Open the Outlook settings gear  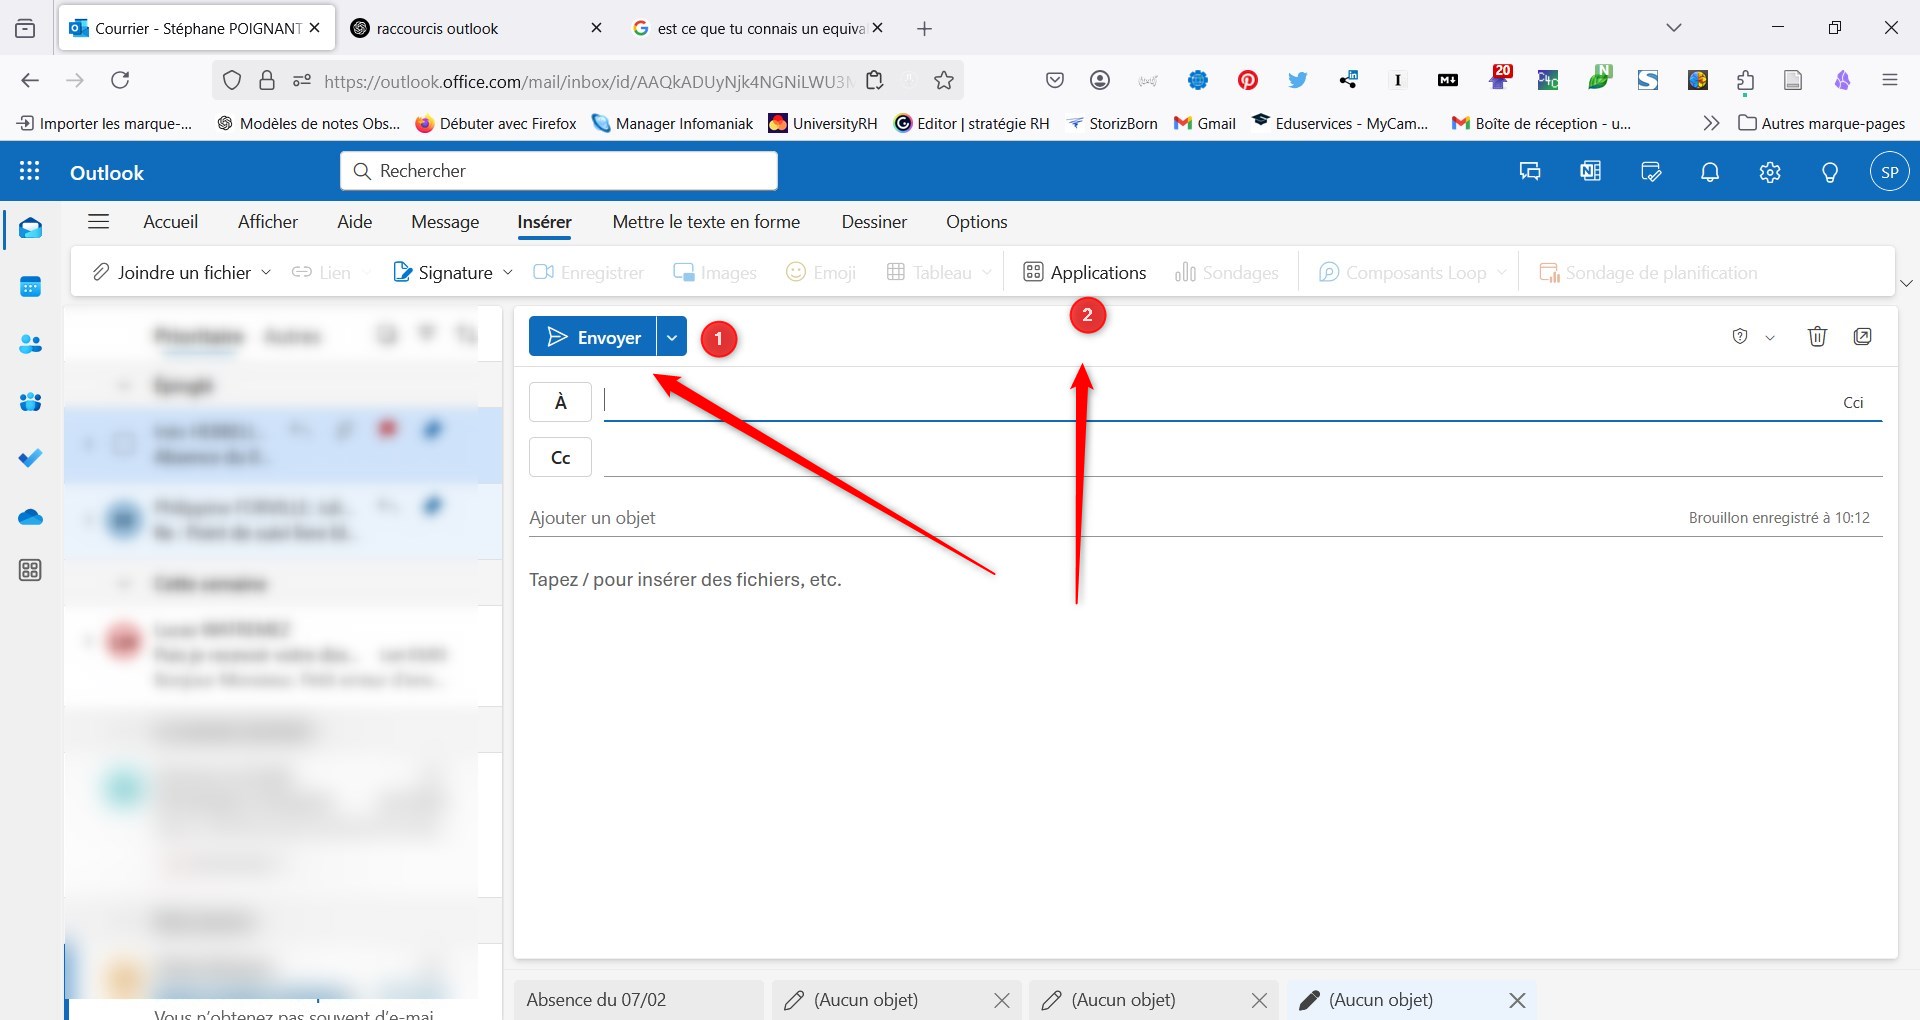(x=1769, y=171)
